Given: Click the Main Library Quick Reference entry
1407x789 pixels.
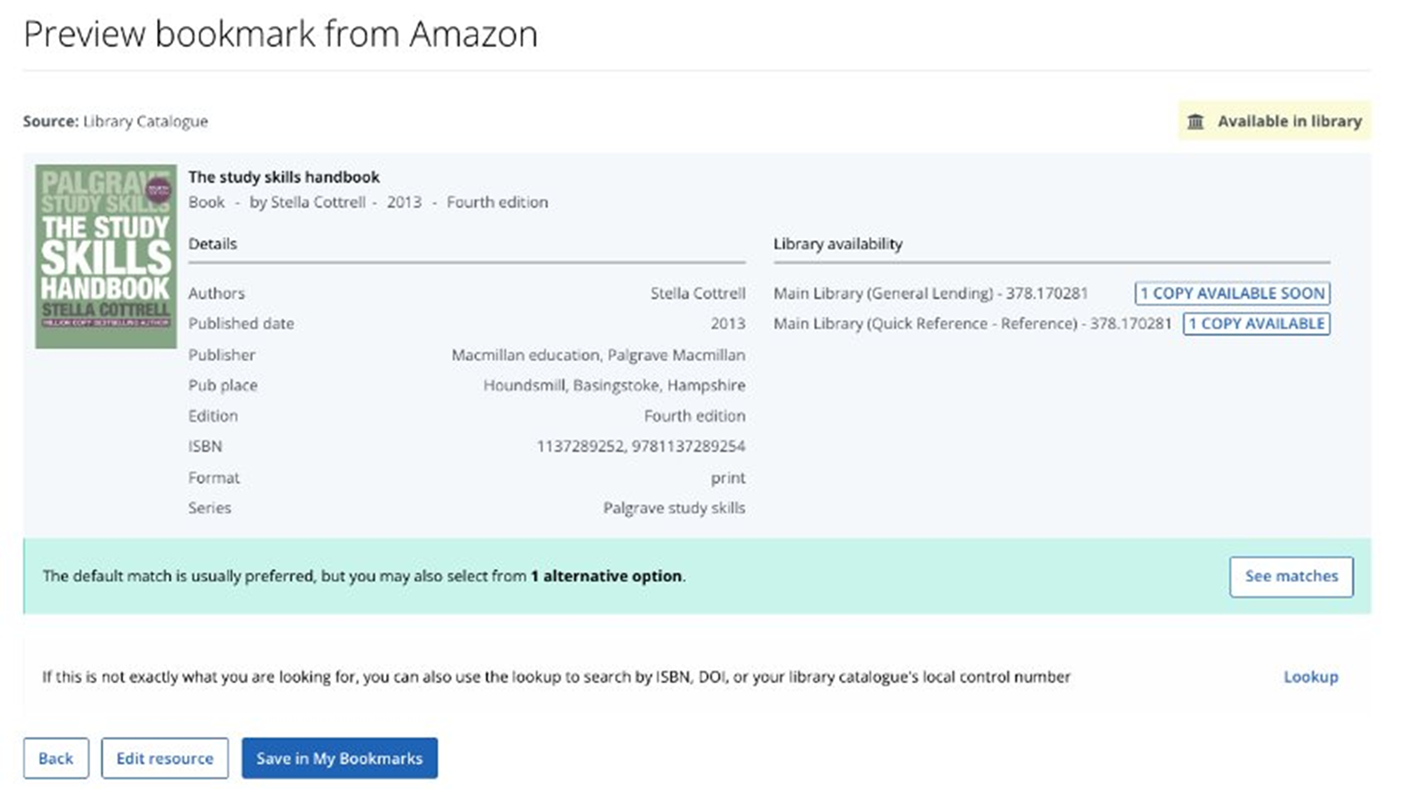Looking at the screenshot, I should click(x=971, y=324).
